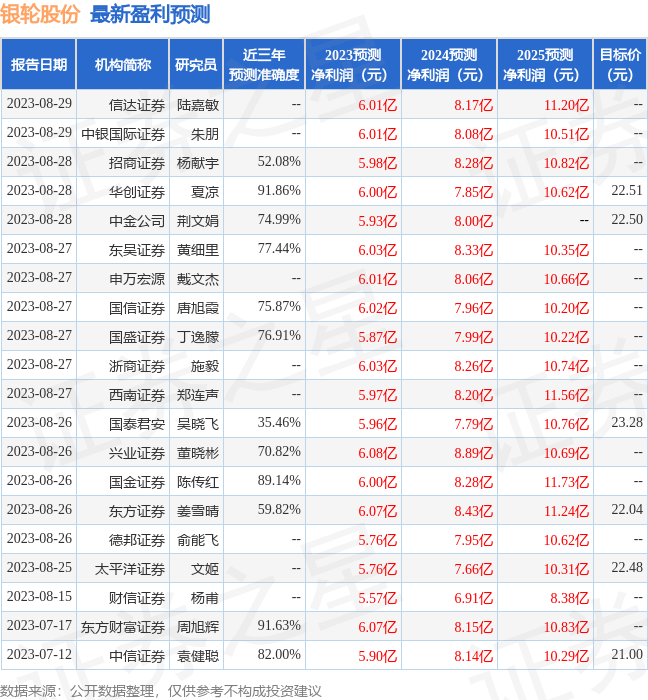
Task: Click target price 22.04
Action: click(x=627, y=510)
